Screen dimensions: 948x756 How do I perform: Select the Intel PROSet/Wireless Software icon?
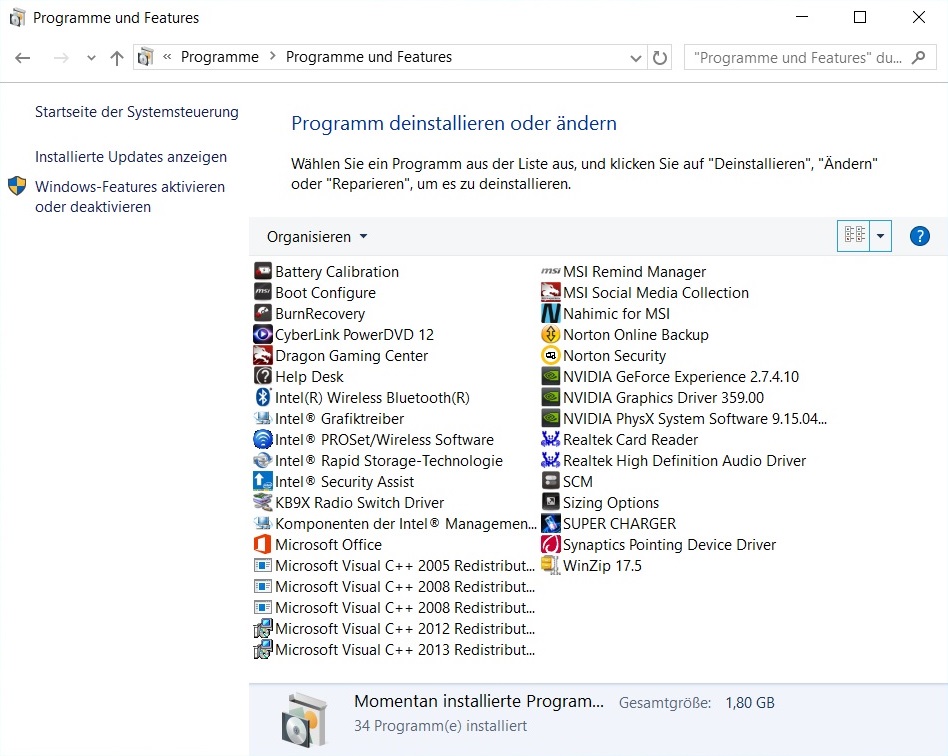coord(262,439)
